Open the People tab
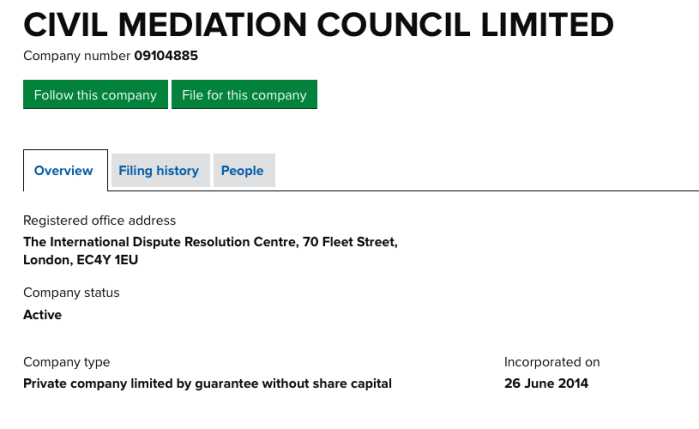699x429 pixels. tap(242, 171)
